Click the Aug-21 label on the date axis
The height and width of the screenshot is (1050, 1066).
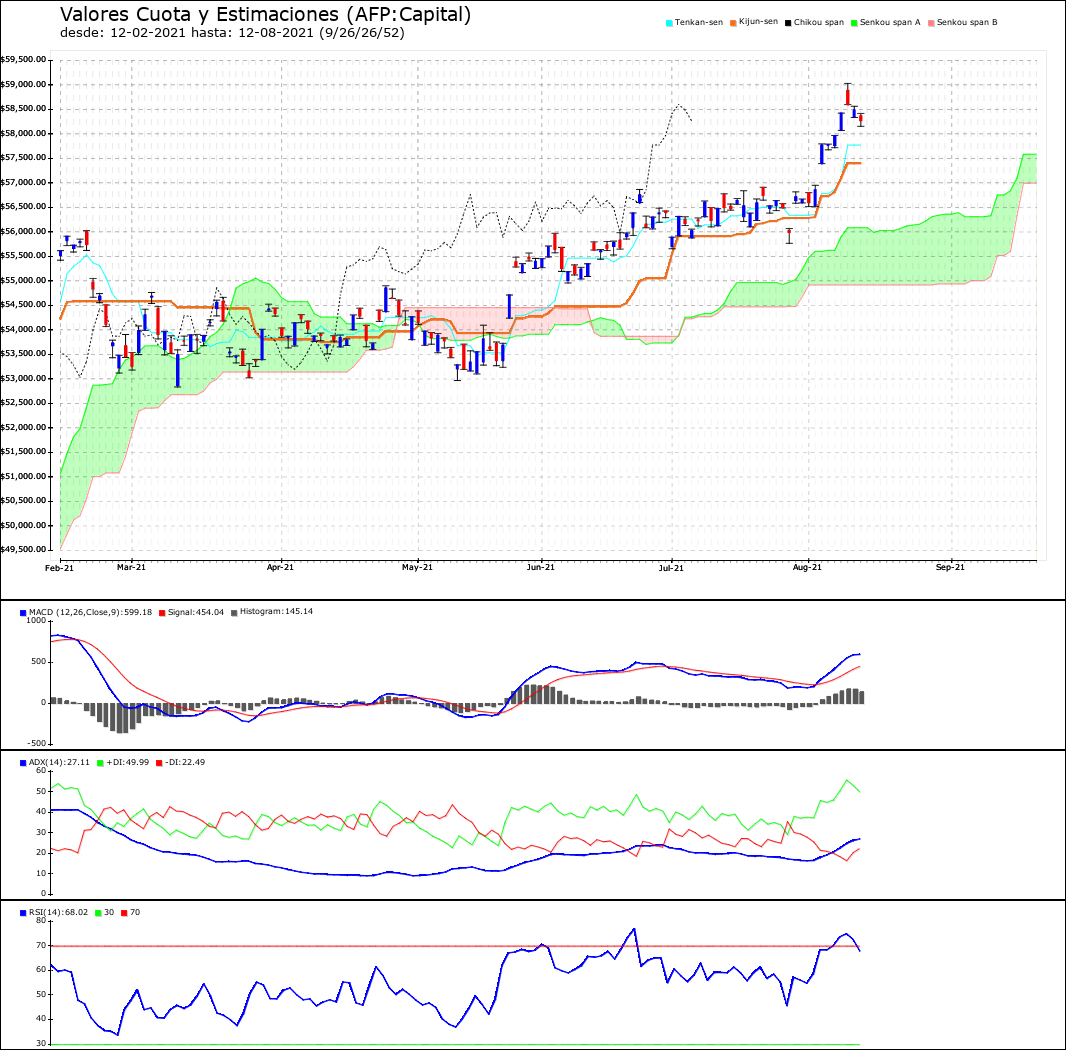pyautogui.click(x=808, y=567)
